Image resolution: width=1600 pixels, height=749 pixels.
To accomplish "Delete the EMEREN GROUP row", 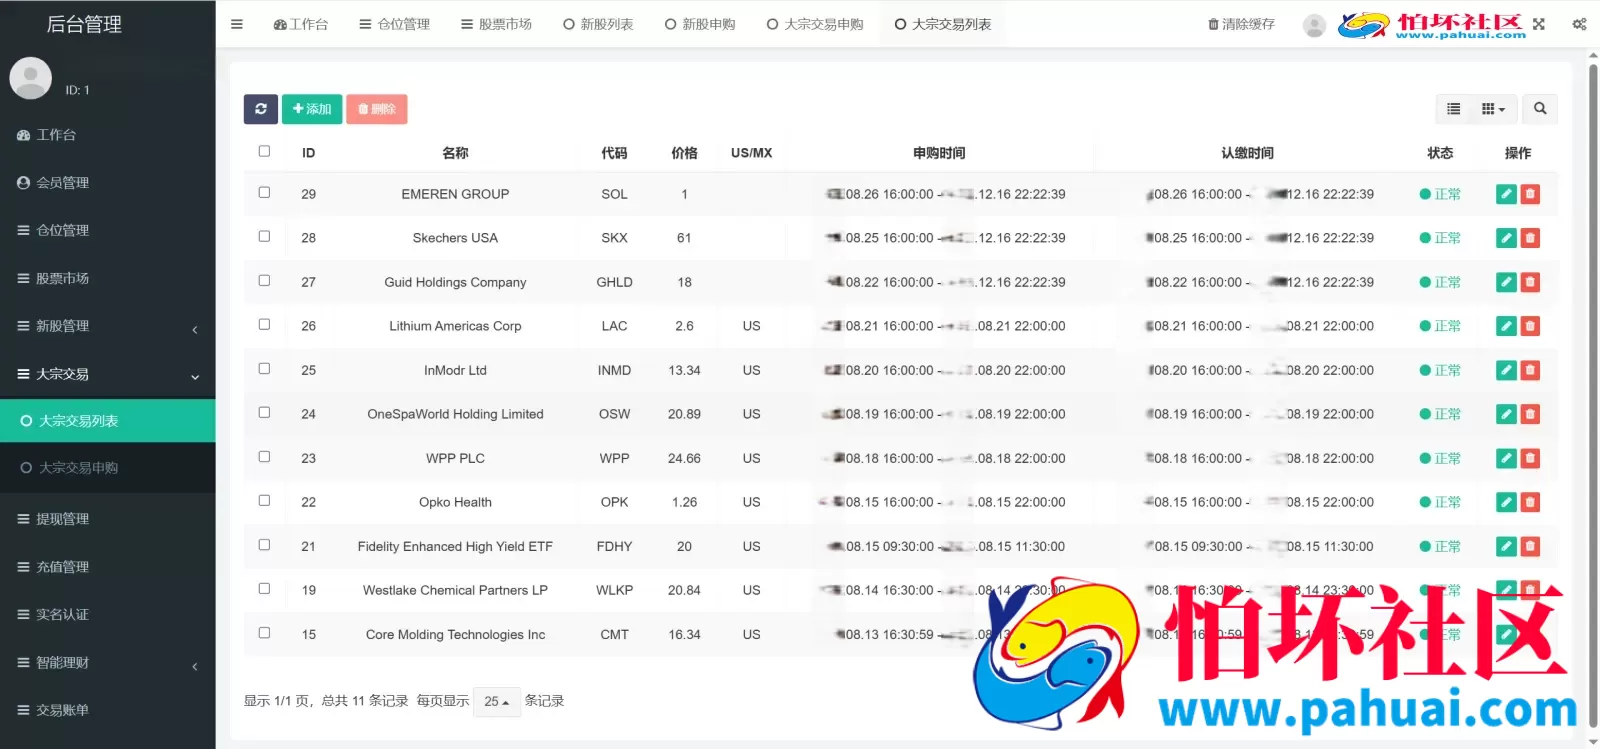I will coord(1530,194).
